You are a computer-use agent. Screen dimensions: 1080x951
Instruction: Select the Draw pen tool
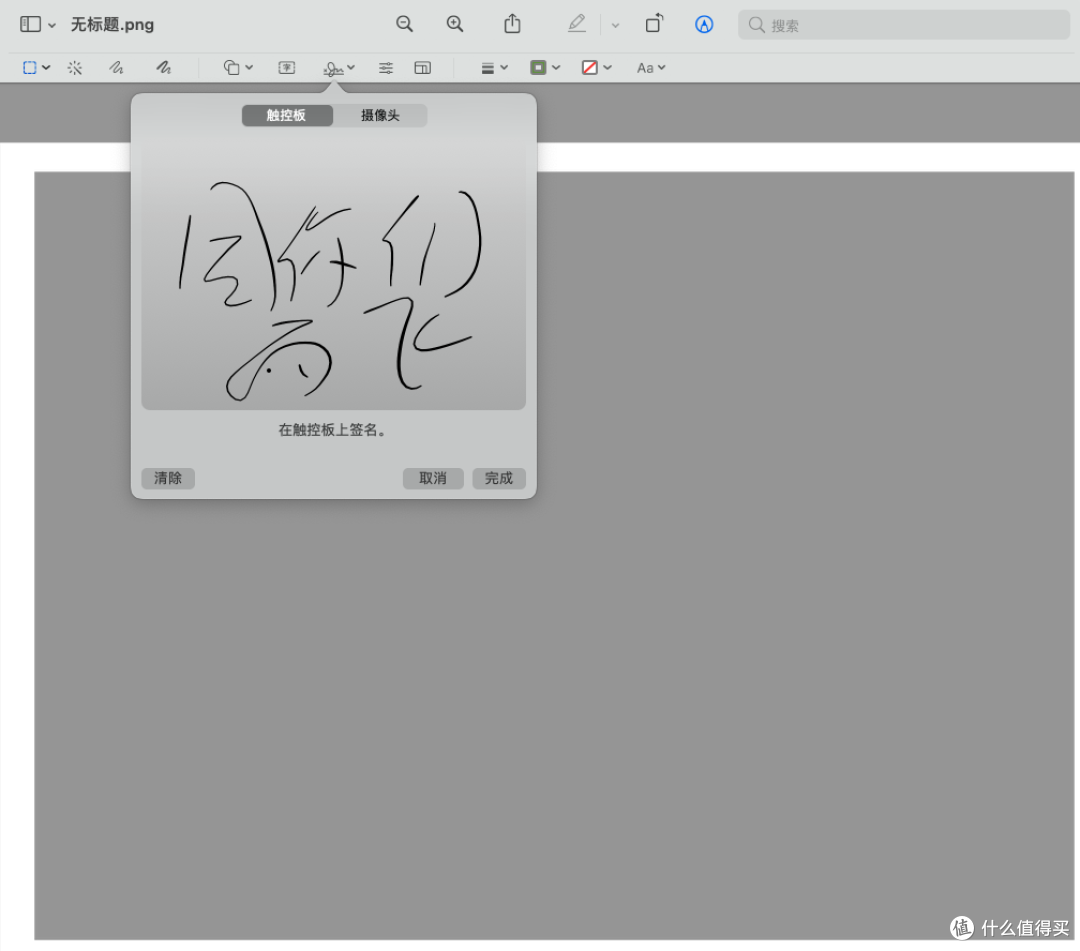163,67
